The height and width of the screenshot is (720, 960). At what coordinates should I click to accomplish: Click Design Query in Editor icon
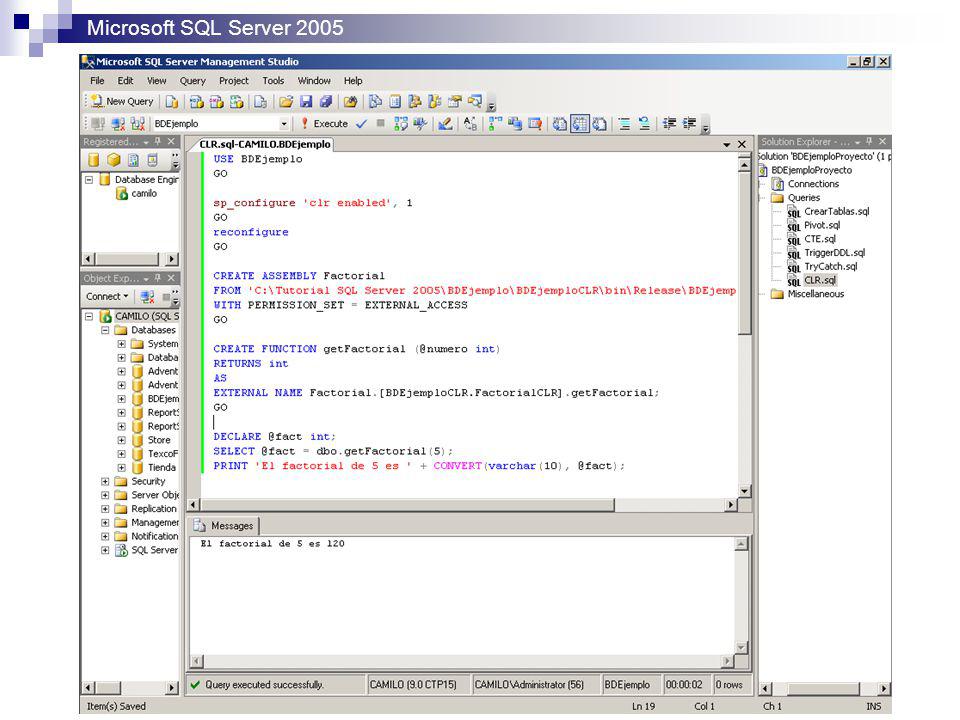point(445,124)
